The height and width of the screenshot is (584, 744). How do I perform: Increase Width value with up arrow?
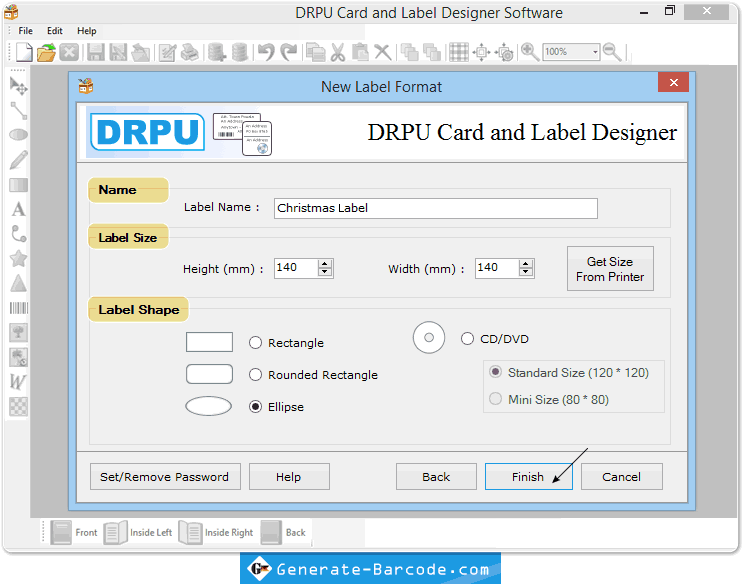click(526, 264)
